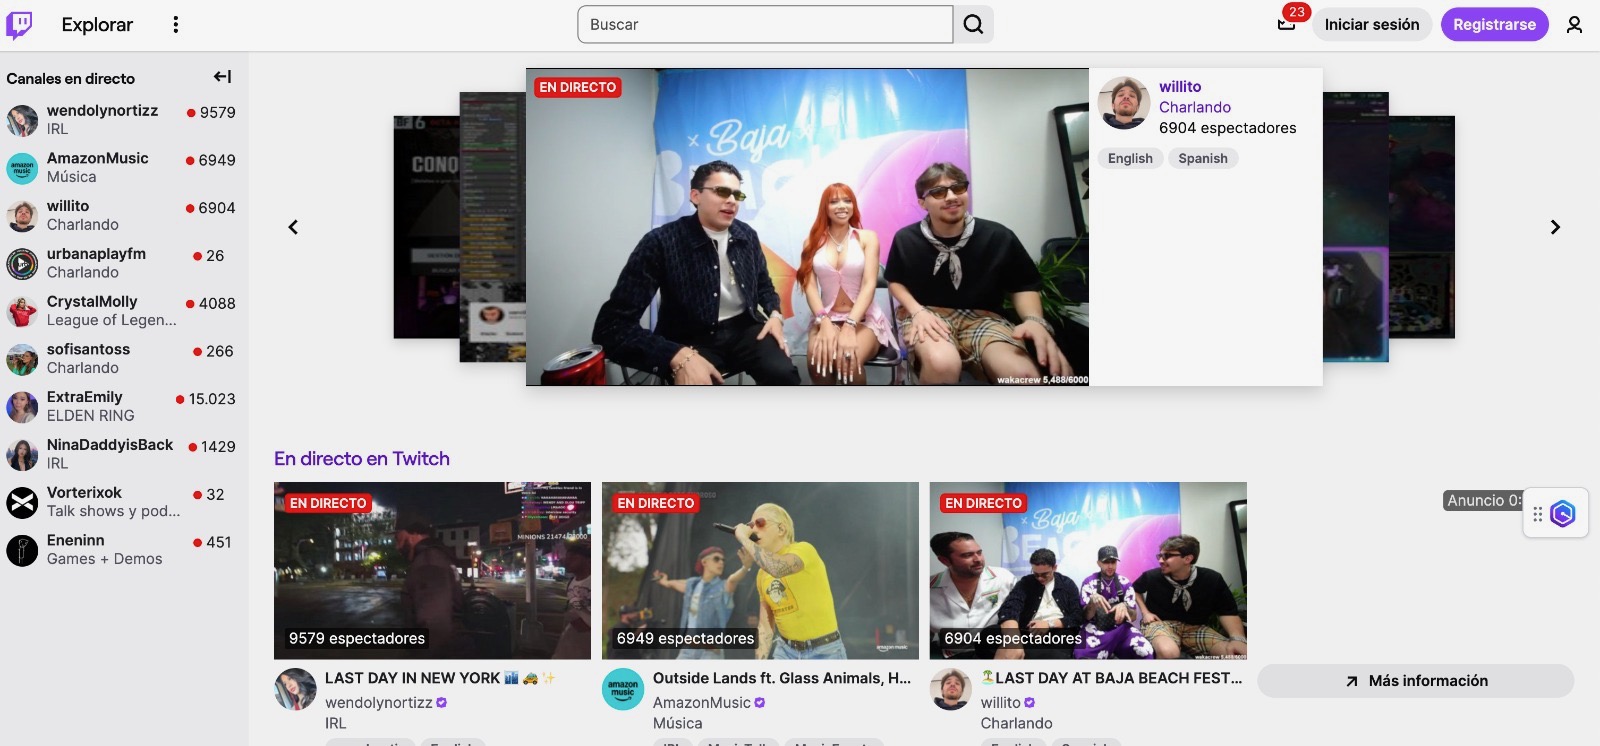The height and width of the screenshot is (746, 1600).
Task: Open wendolynortizz channel name in sidebar
Action: 102,111
